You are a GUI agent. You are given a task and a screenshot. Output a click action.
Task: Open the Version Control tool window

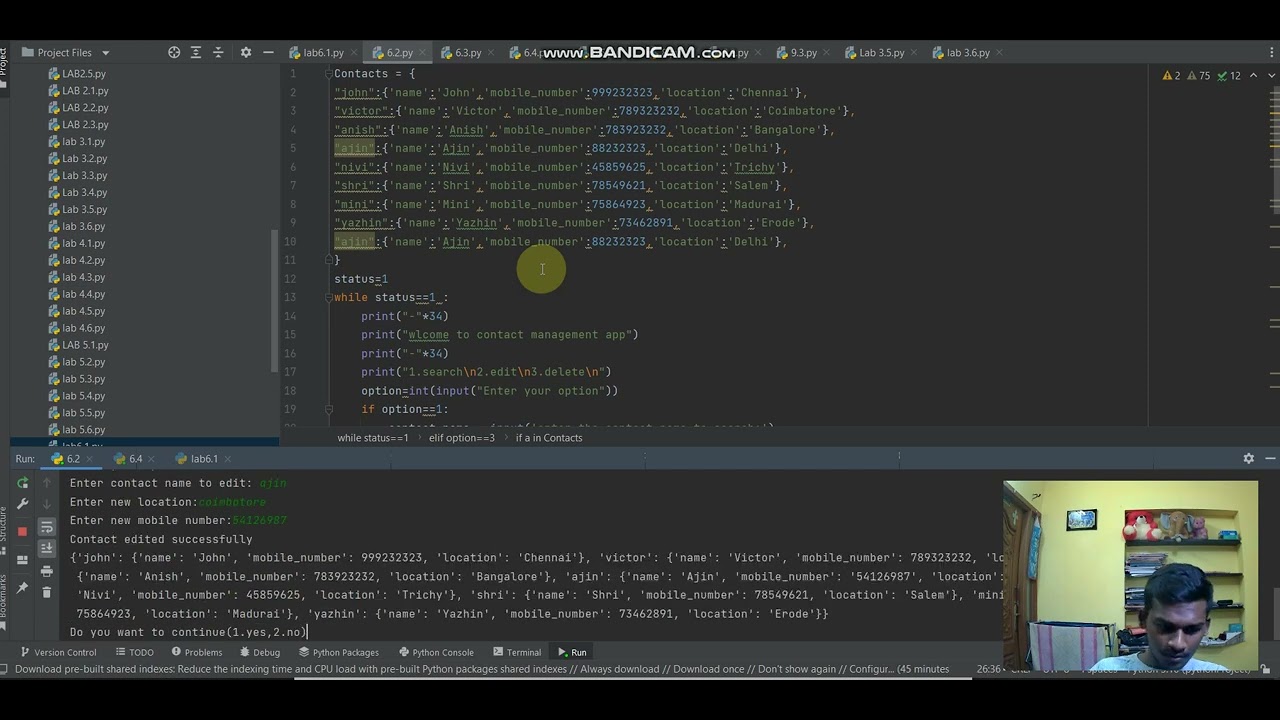click(x=58, y=652)
